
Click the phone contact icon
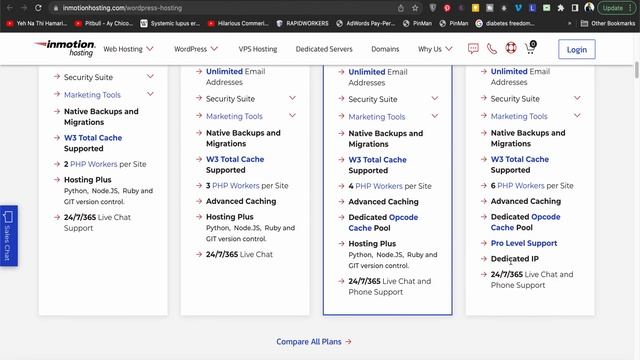[492, 49]
